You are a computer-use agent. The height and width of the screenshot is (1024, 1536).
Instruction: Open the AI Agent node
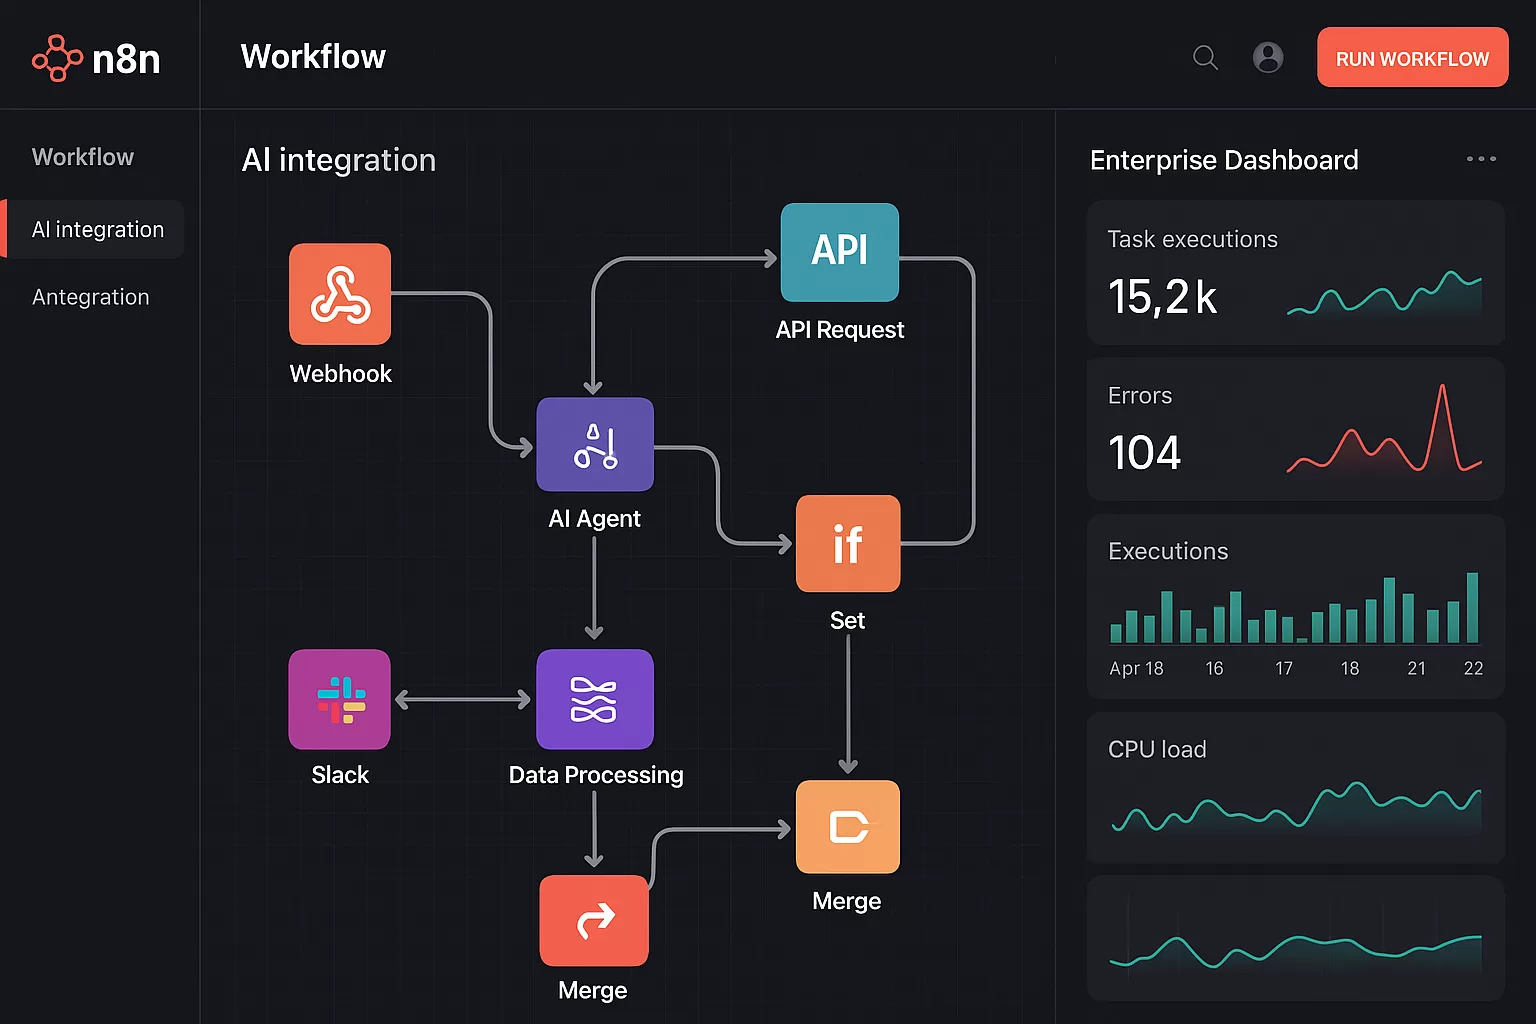(595, 445)
